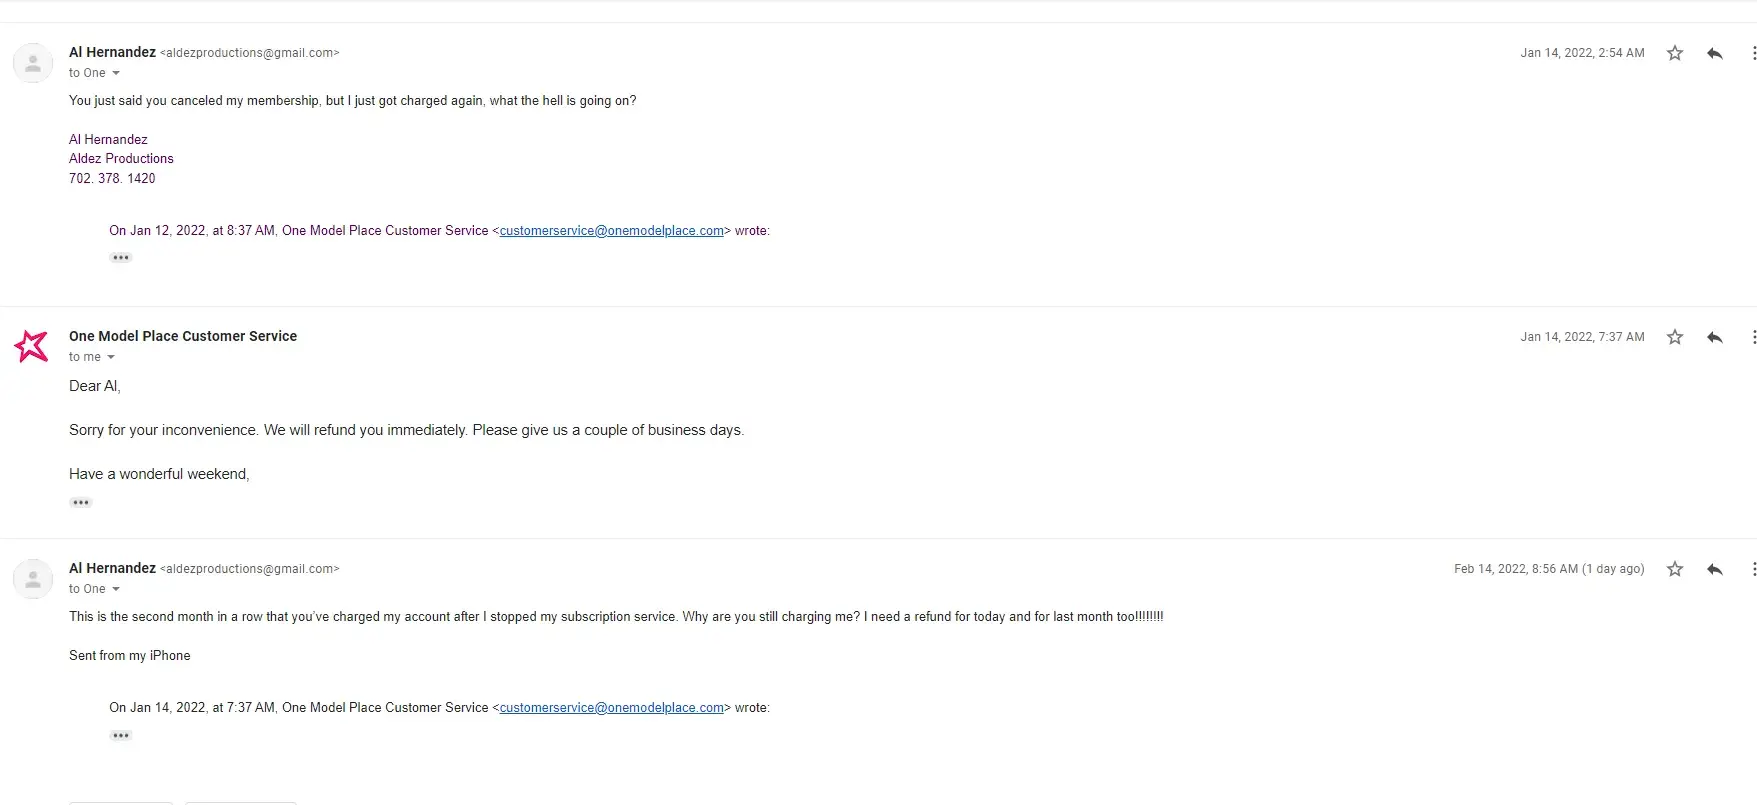The image size is (1757, 805).
Task: Open more options for the Feb 14 message
Action: [1753, 569]
